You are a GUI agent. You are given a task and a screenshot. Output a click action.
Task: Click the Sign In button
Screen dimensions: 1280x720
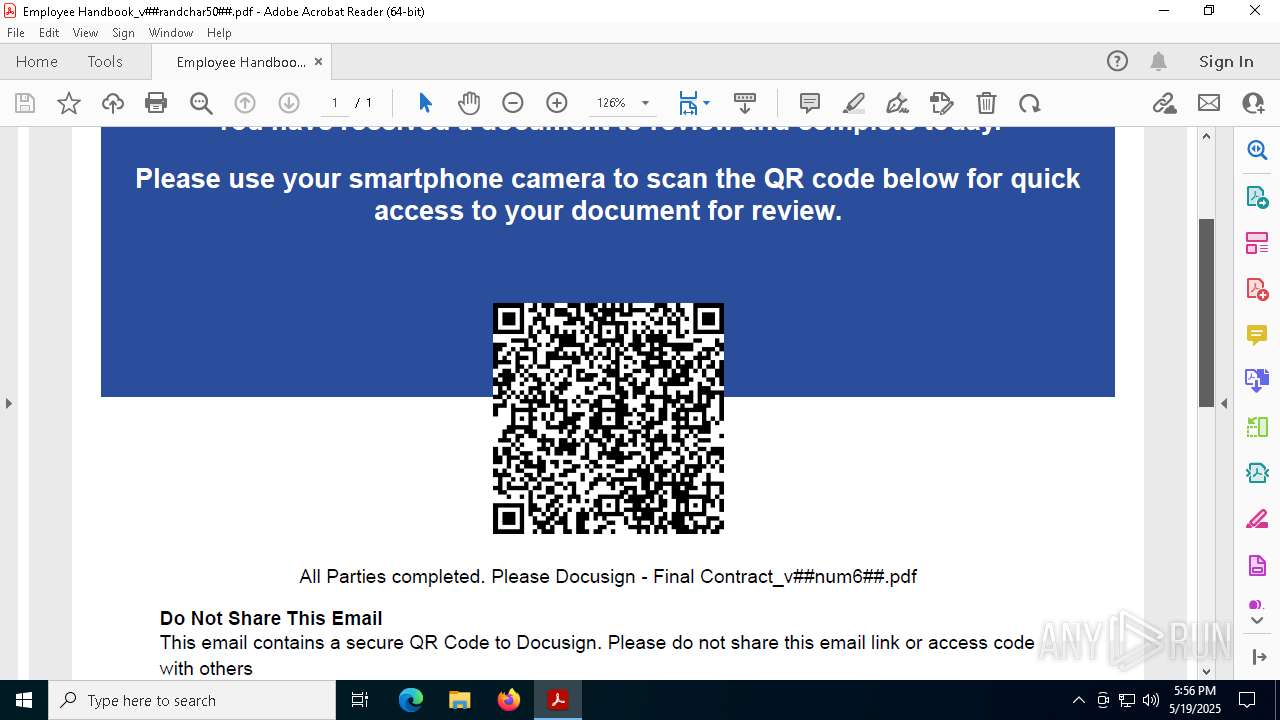click(1226, 61)
